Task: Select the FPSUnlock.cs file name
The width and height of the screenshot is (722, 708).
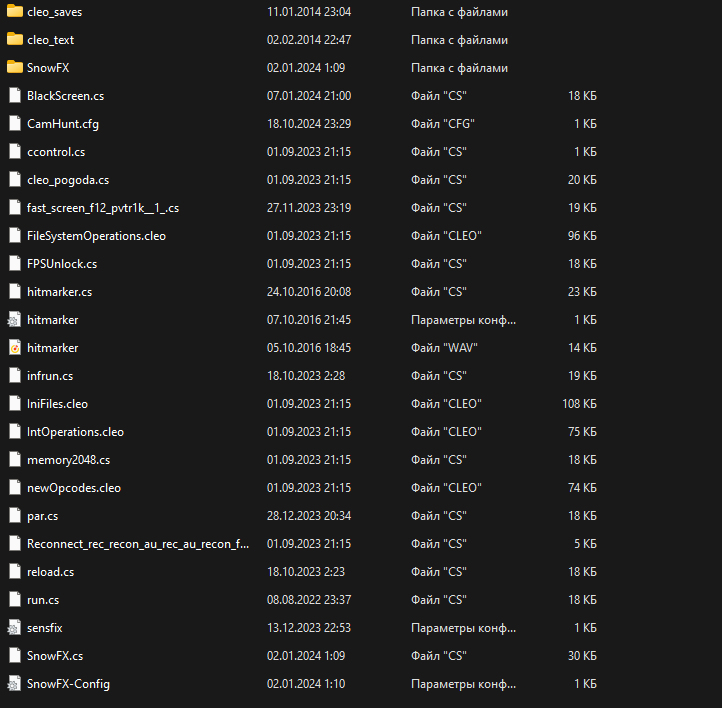Action: tap(61, 264)
